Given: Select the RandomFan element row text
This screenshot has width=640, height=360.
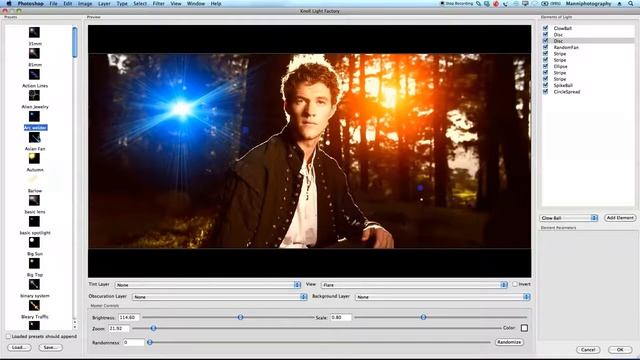Looking at the screenshot, I should 566,47.
